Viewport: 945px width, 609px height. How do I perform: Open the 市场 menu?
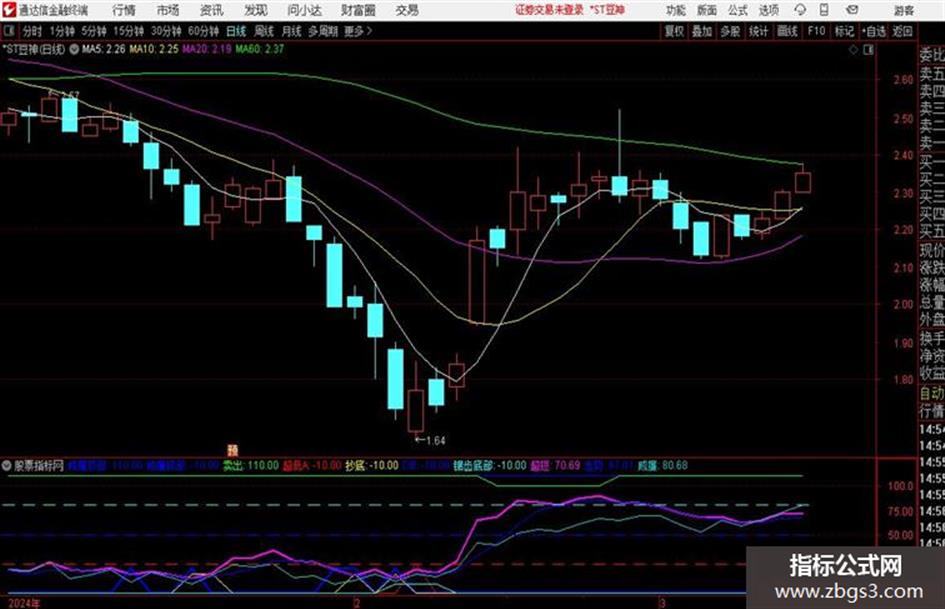[168, 10]
